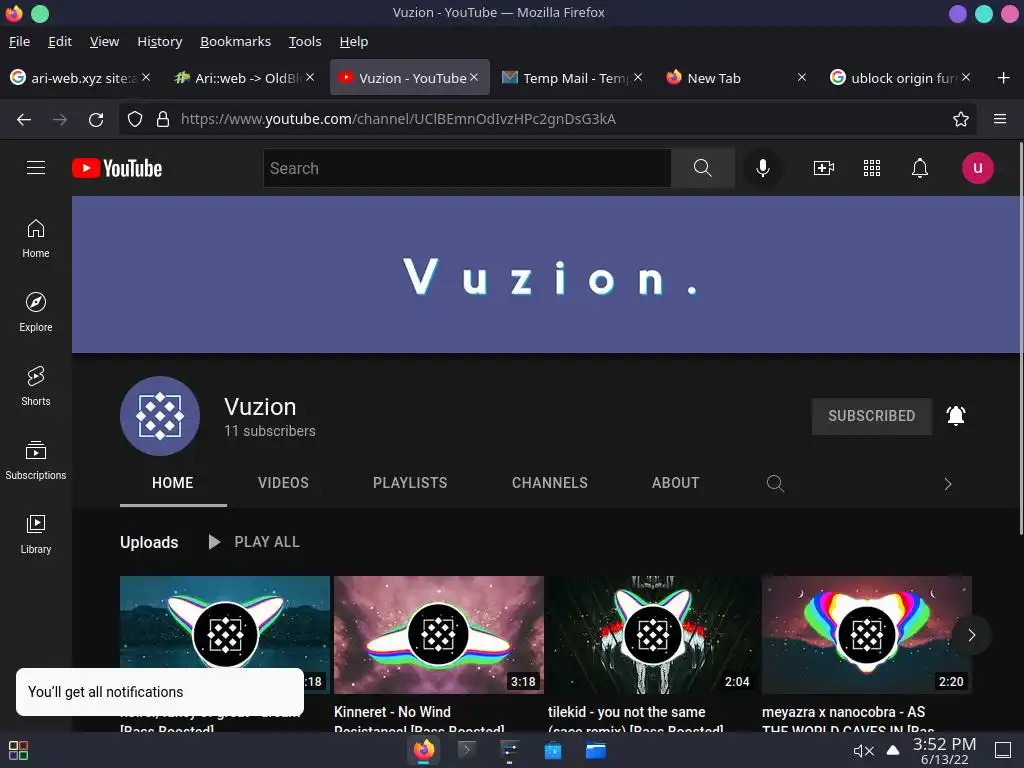Image resolution: width=1024 pixels, height=768 pixels.
Task: Close the Temp Mail tab
Action: (638, 77)
